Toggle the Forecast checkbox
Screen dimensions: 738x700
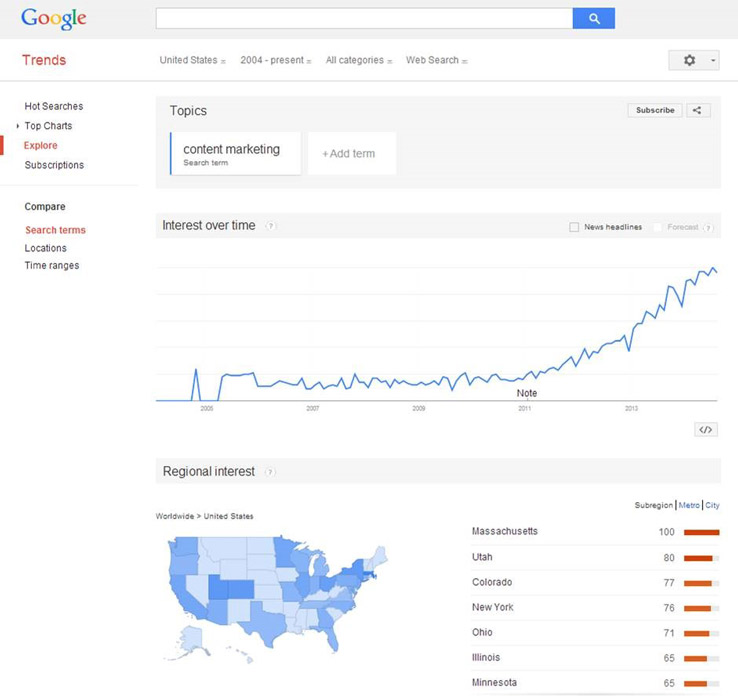[x=658, y=227]
